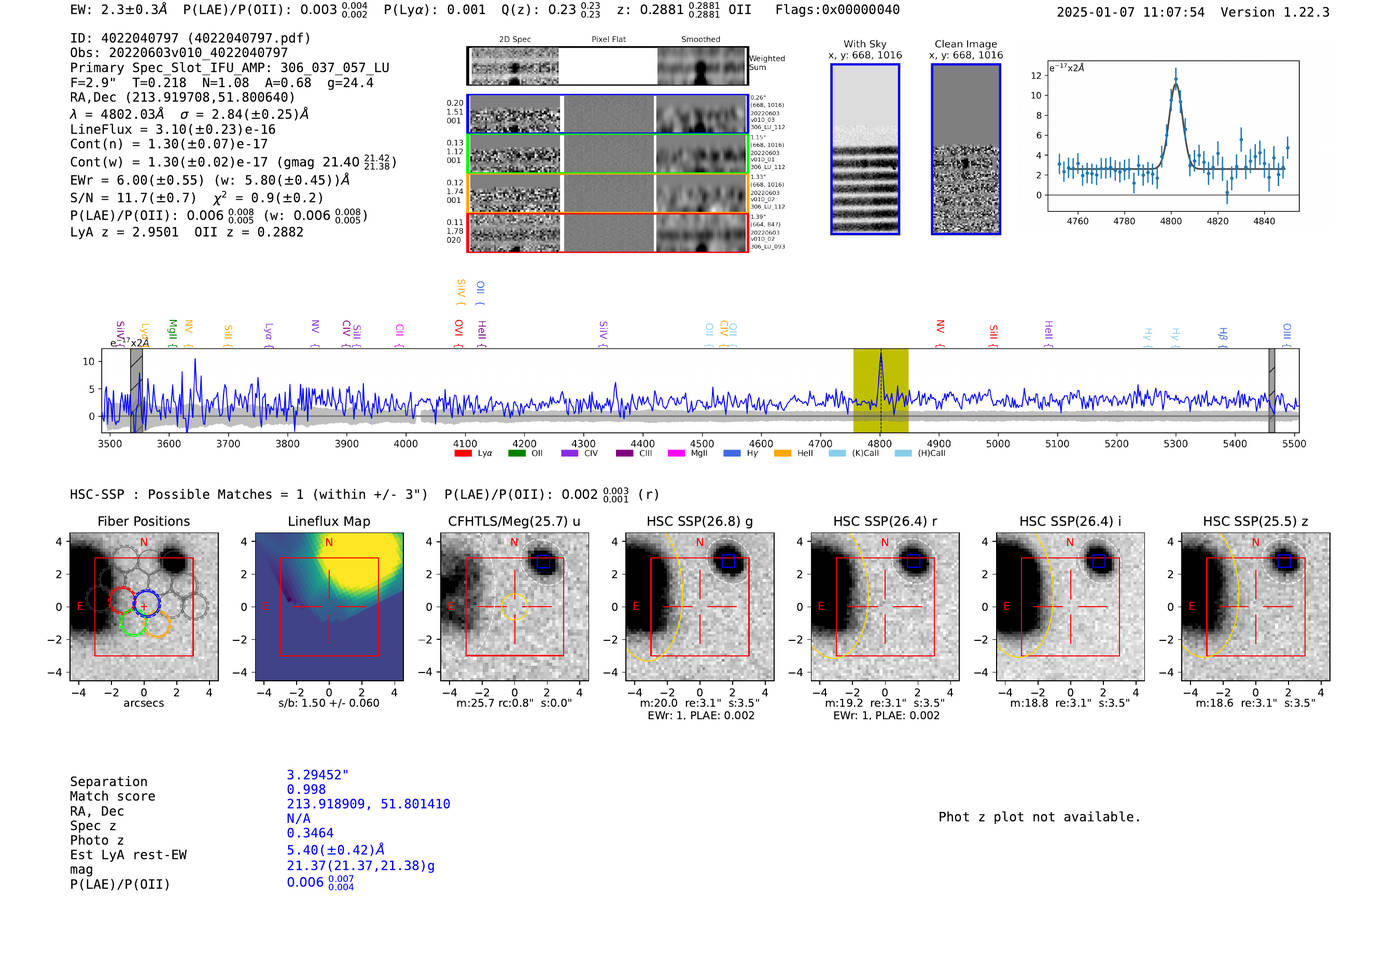Click the Separation value 3.29452"

318,775
